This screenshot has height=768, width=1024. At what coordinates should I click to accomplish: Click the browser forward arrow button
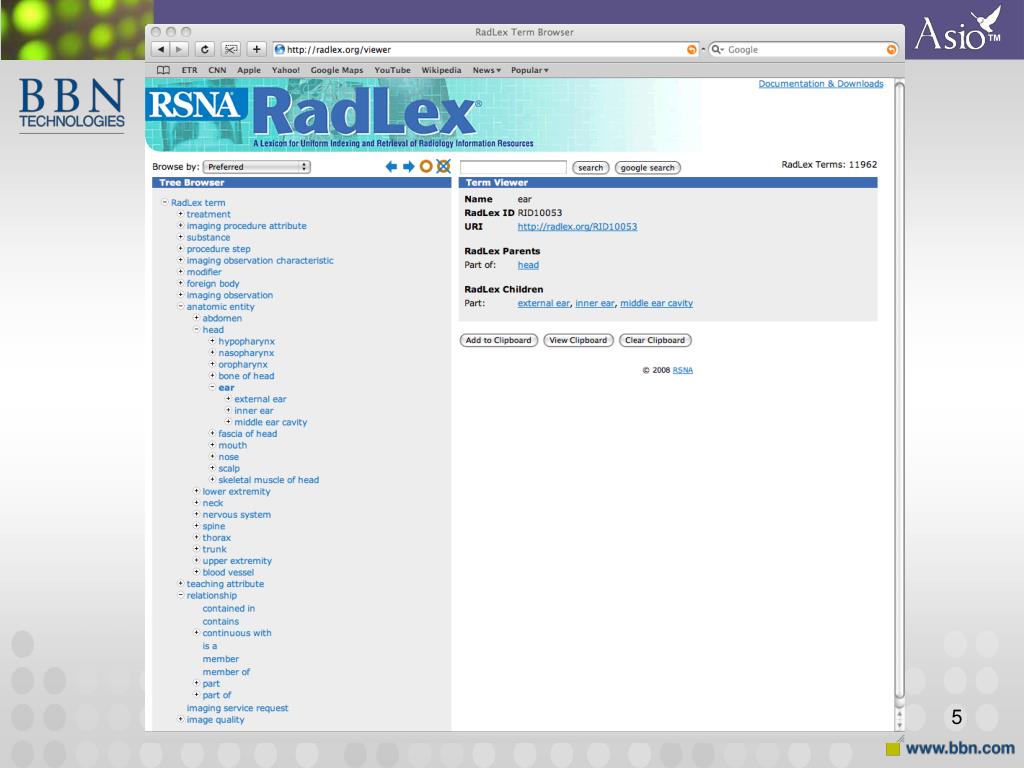pyautogui.click(x=179, y=50)
